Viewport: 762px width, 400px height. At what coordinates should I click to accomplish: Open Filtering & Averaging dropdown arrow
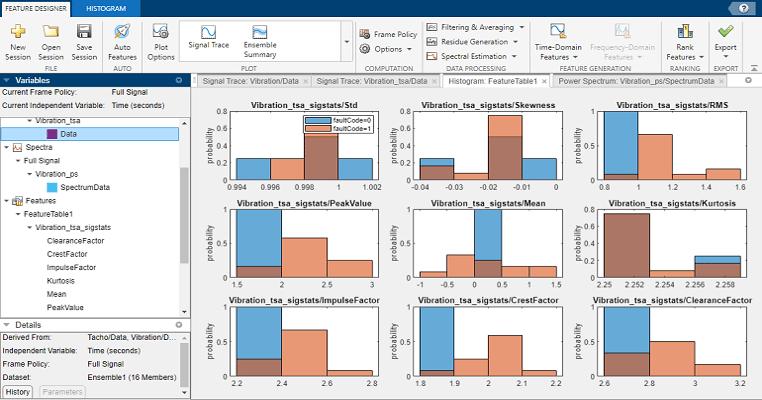(x=522, y=27)
